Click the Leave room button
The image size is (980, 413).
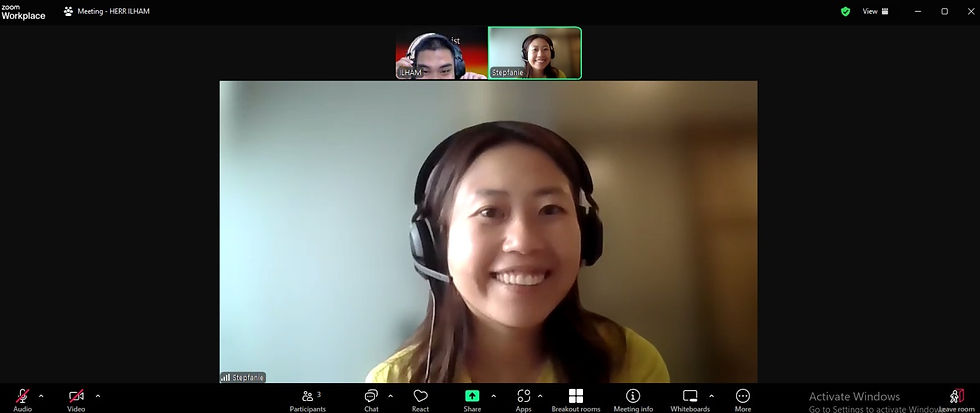click(957, 399)
